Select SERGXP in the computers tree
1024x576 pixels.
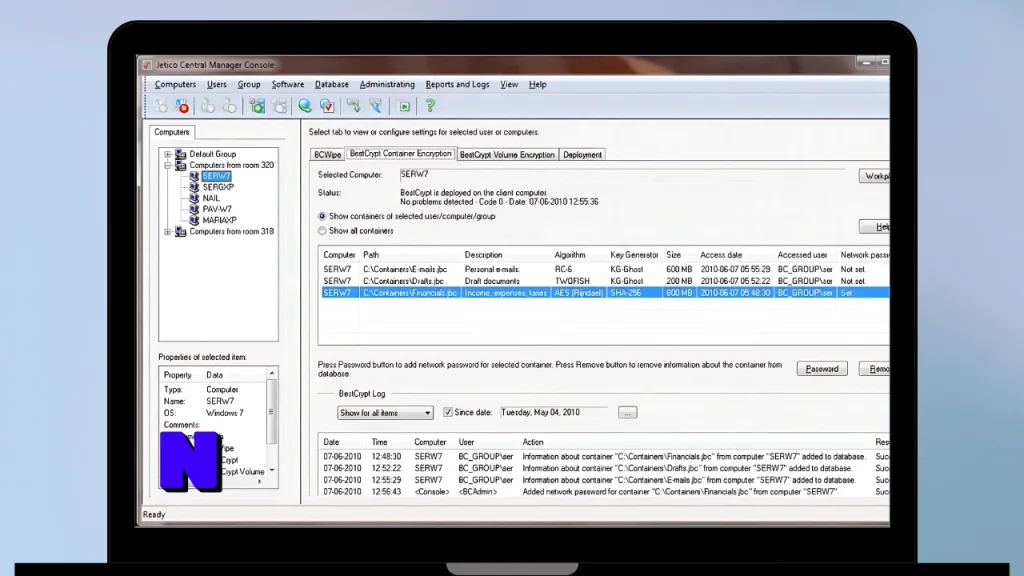218,187
